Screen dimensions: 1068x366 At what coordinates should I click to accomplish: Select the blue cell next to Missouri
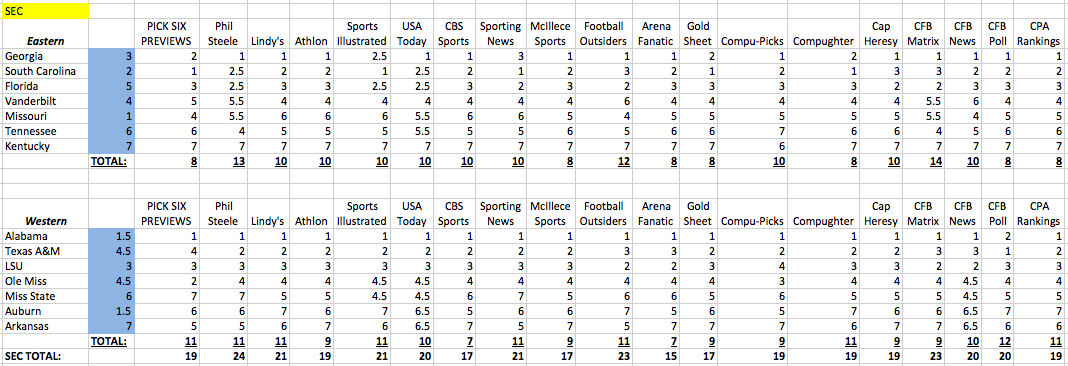[112, 117]
